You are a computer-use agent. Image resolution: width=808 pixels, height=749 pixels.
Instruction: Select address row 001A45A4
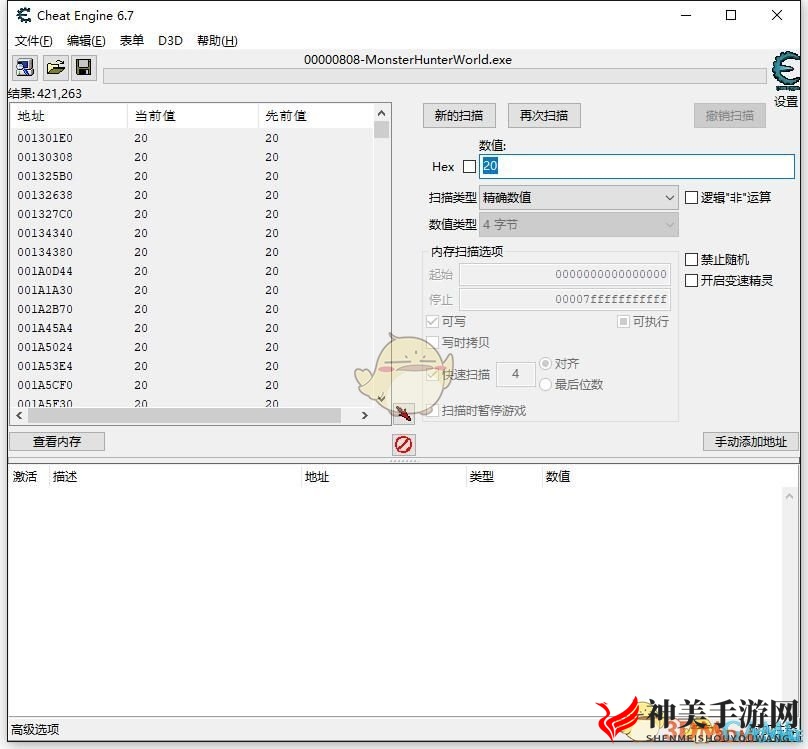192,329
